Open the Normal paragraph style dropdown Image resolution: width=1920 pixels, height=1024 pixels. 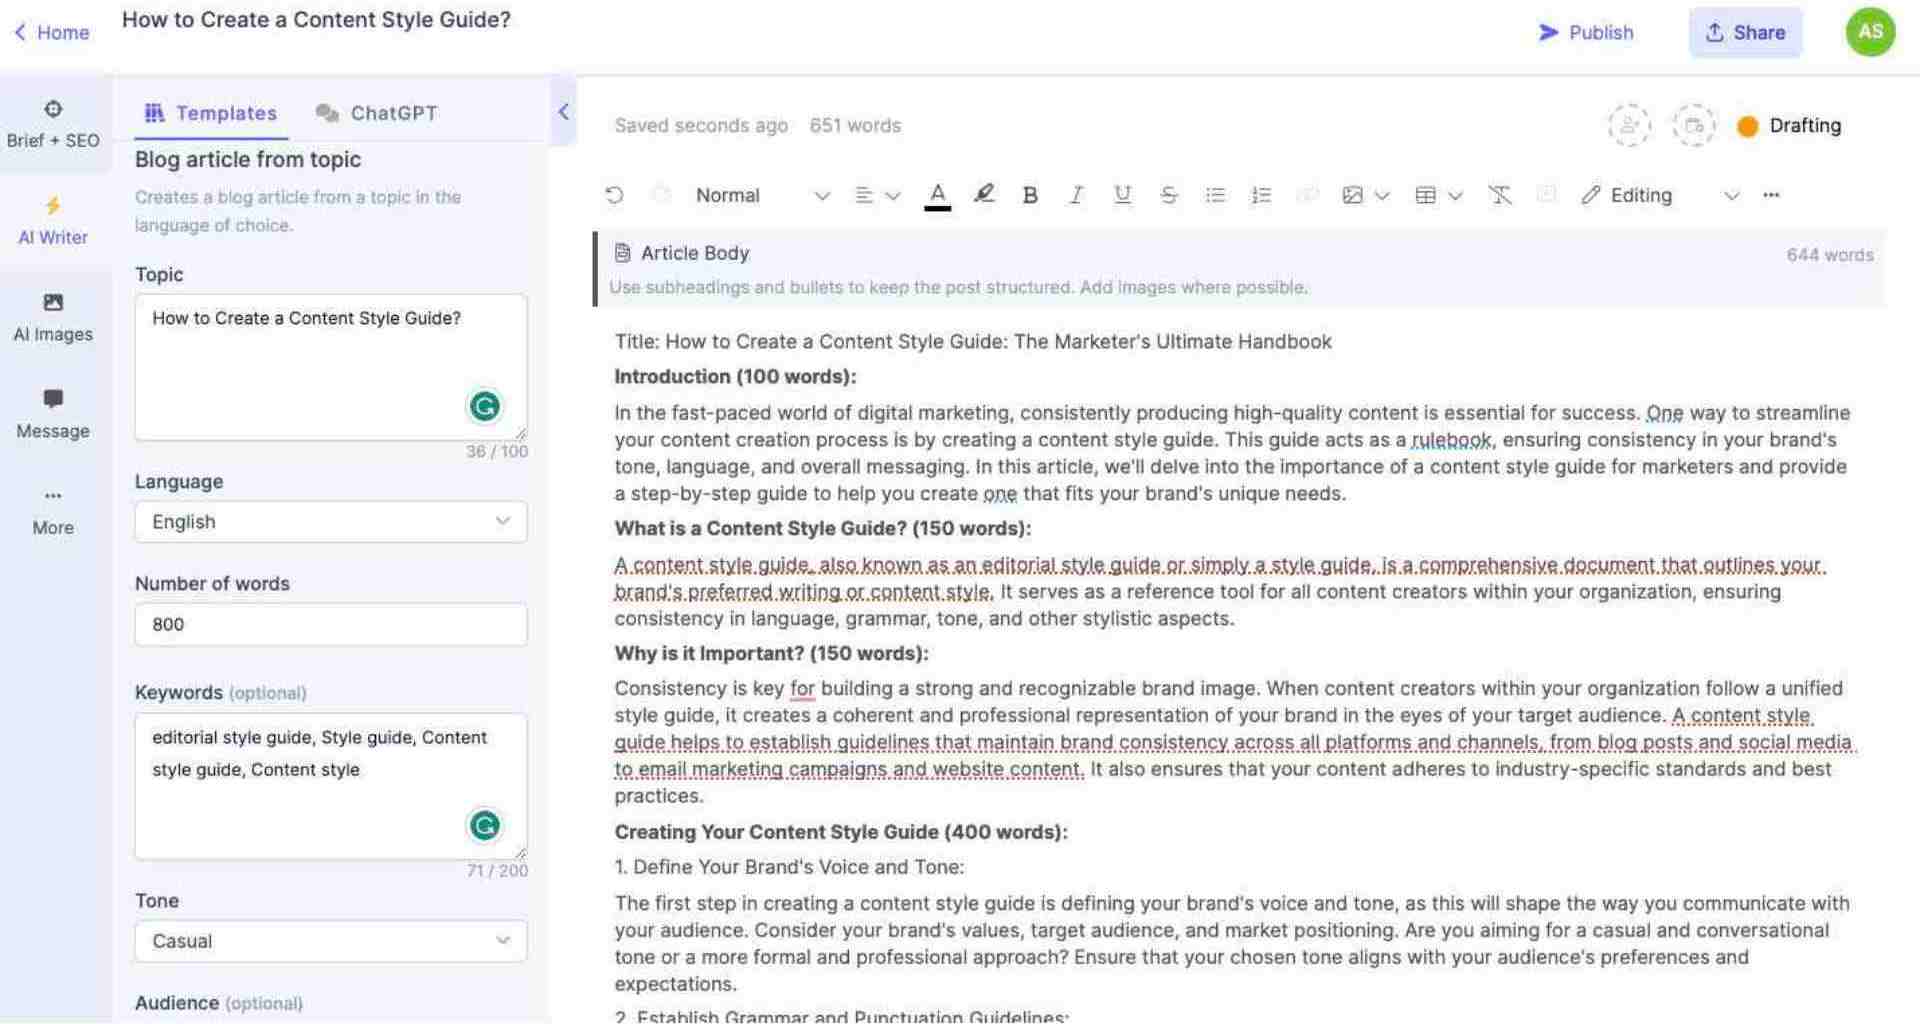[x=762, y=195]
